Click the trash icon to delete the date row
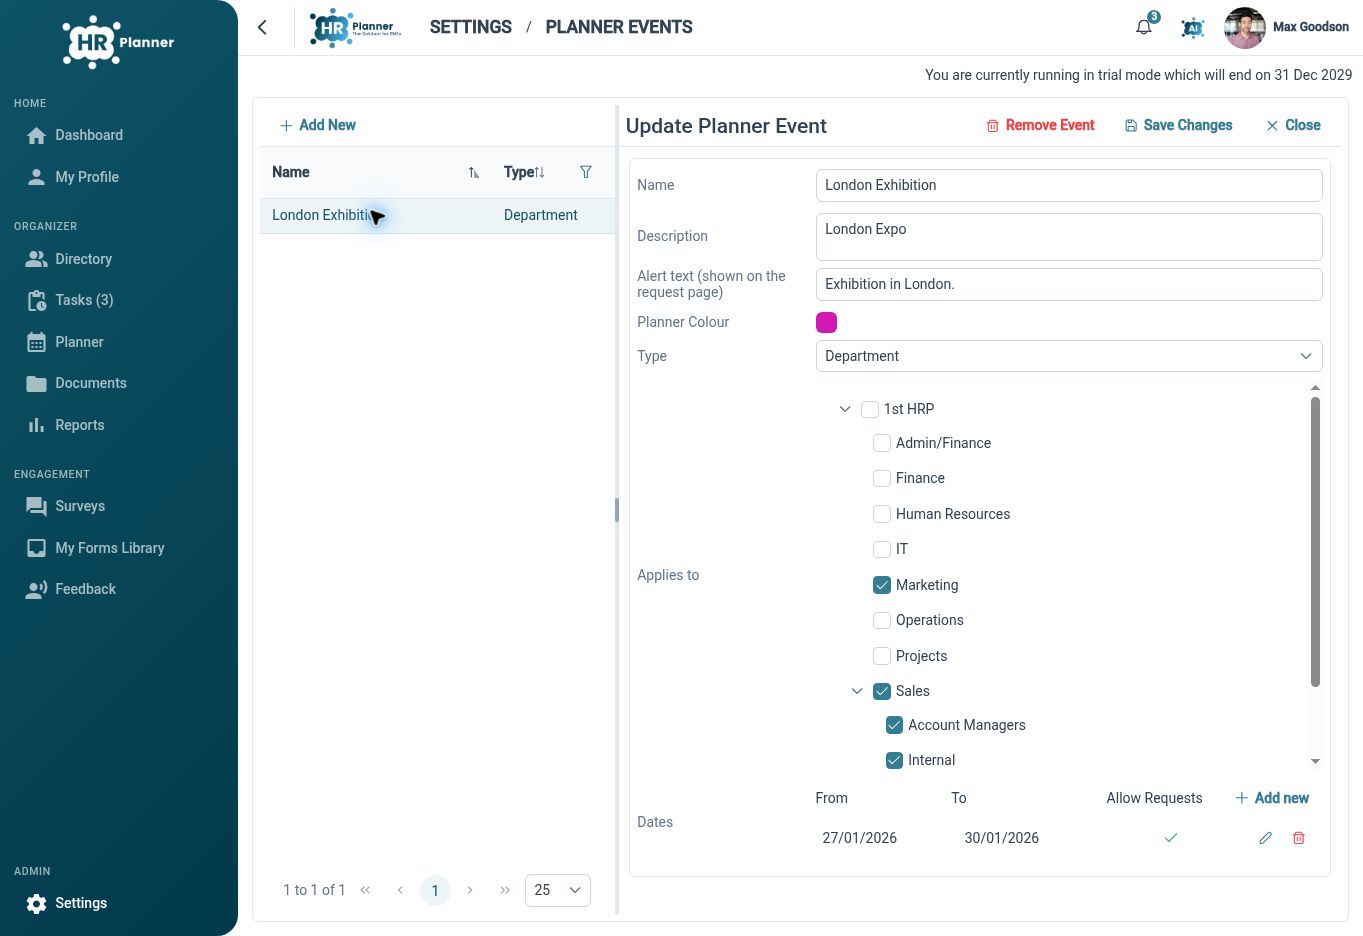The width and height of the screenshot is (1363, 936). click(1299, 838)
